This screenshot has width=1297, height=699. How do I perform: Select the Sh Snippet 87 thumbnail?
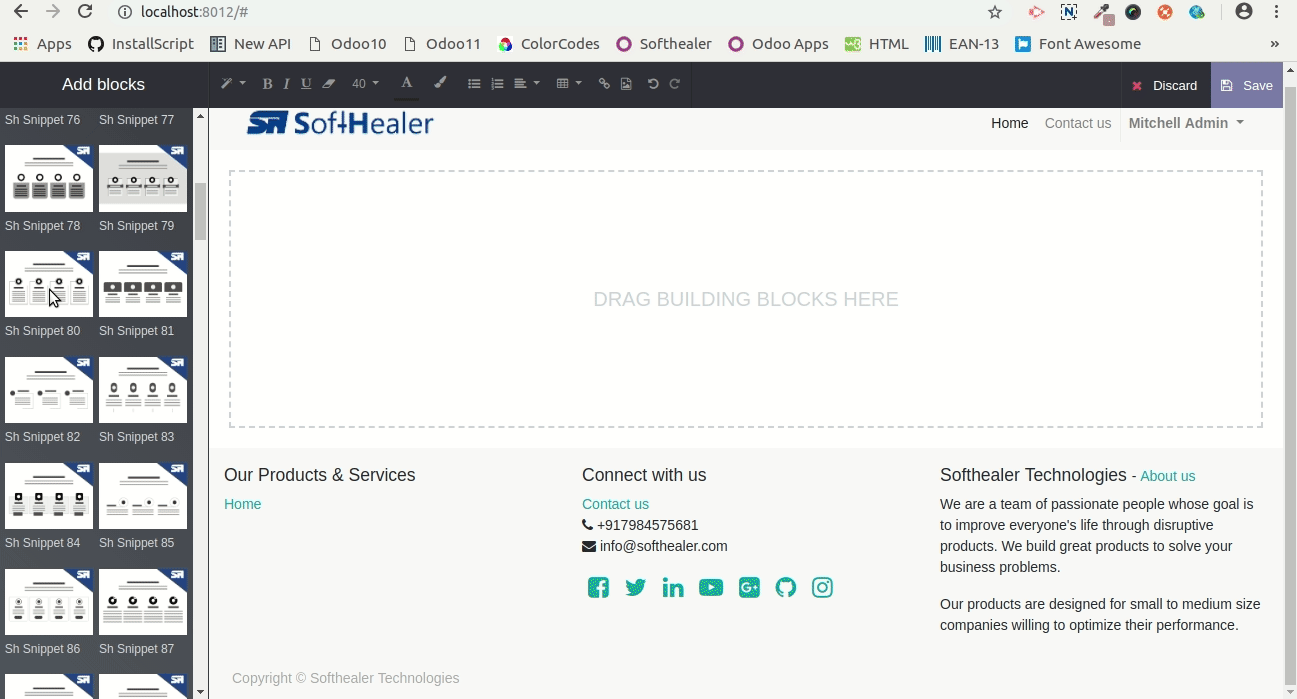point(143,602)
